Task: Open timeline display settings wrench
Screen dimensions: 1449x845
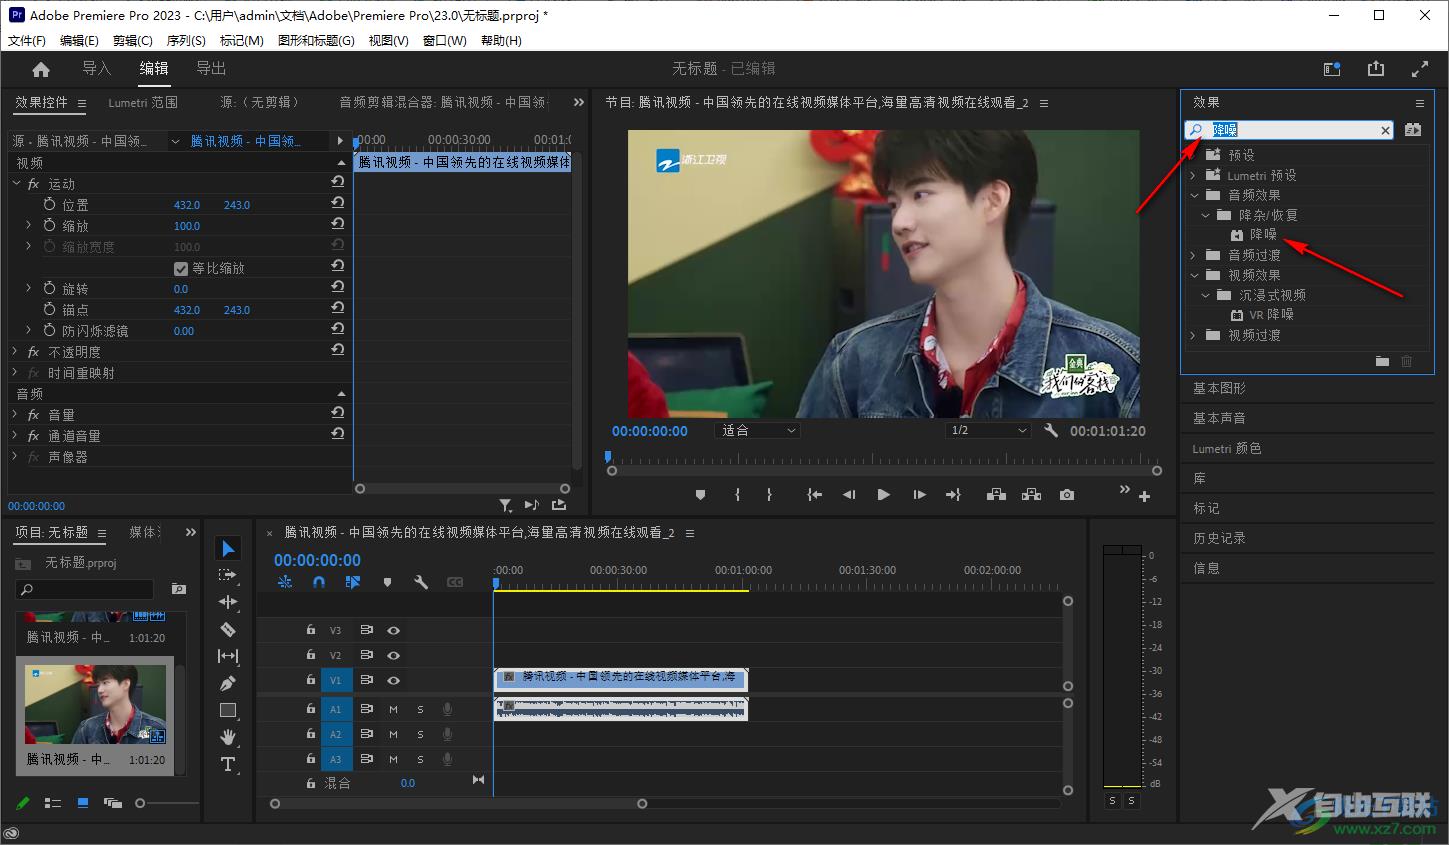Action: pos(421,582)
